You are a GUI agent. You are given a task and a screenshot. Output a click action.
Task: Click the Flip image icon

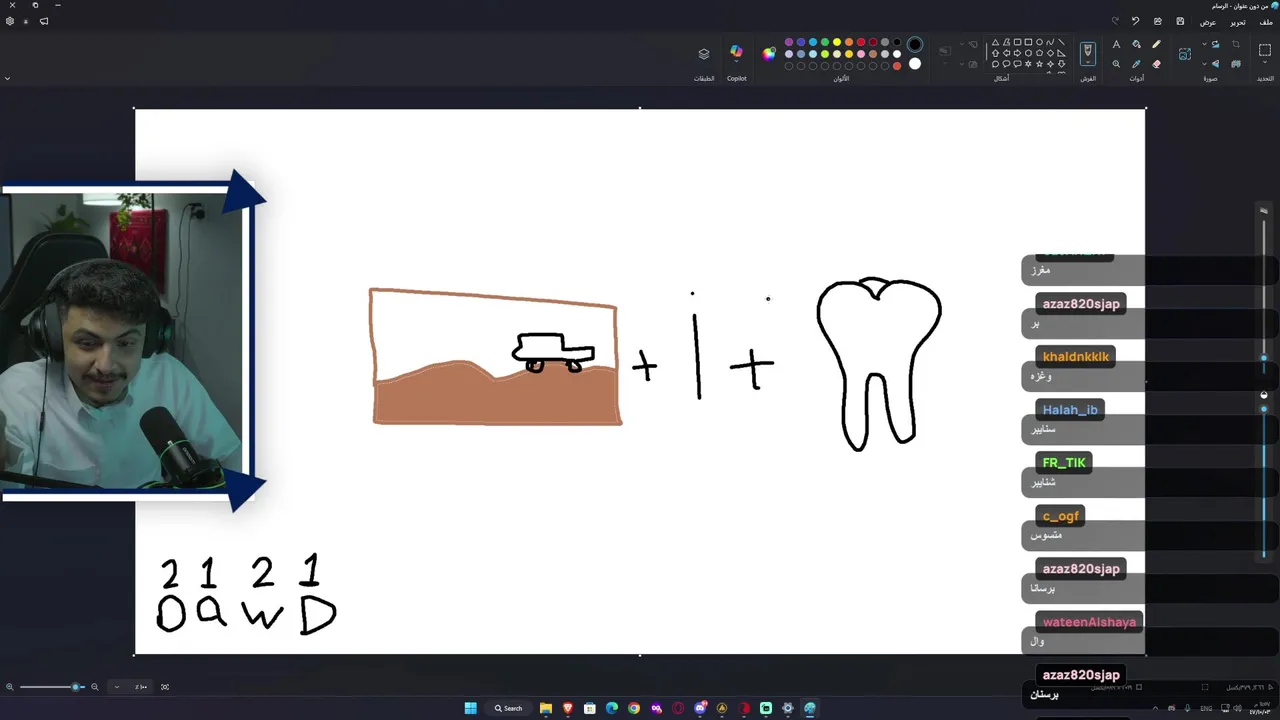click(1215, 64)
